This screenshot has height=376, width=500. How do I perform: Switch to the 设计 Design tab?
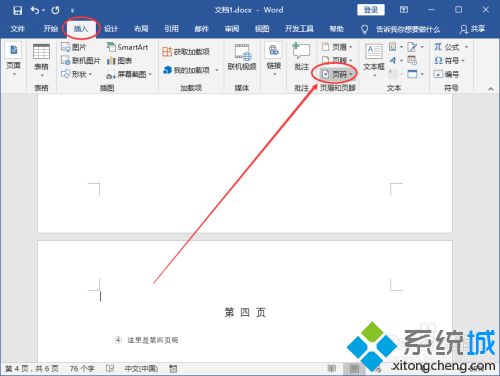[x=111, y=29]
